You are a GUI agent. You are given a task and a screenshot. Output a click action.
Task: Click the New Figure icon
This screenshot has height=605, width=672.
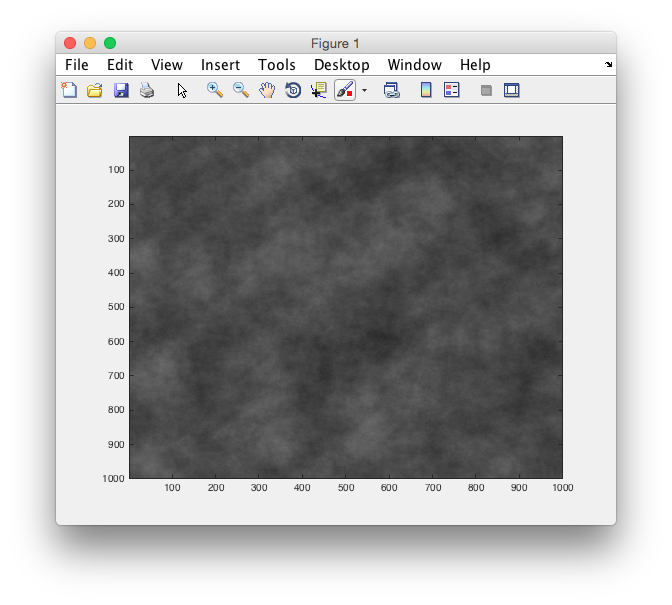[69, 90]
